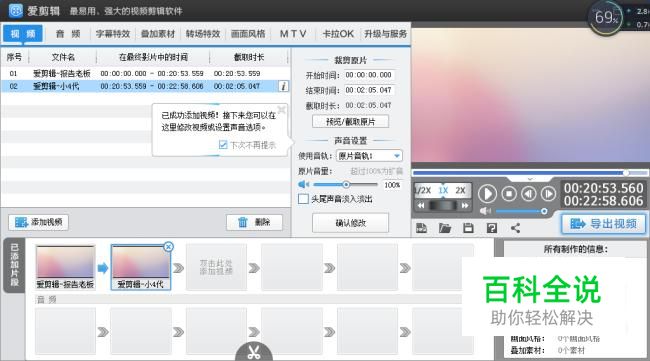This screenshot has height=361, width=650.
Task: Click the rewind arrows icon
Action: tap(421, 205)
